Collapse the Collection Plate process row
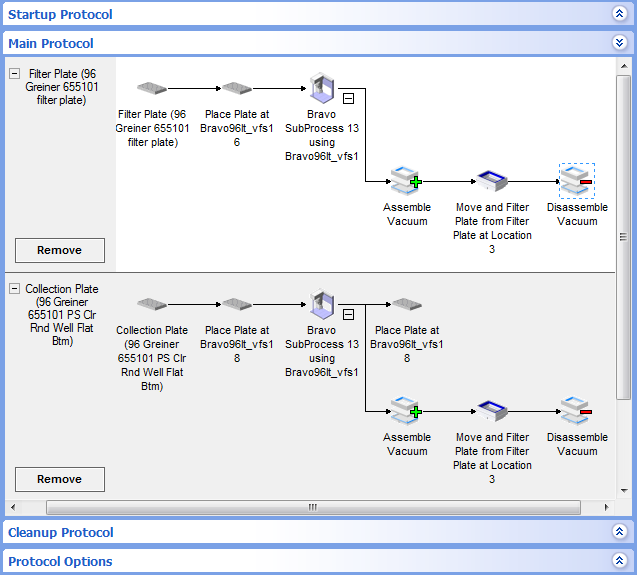The width and height of the screenshot is (637, 575). coord(15,289)
